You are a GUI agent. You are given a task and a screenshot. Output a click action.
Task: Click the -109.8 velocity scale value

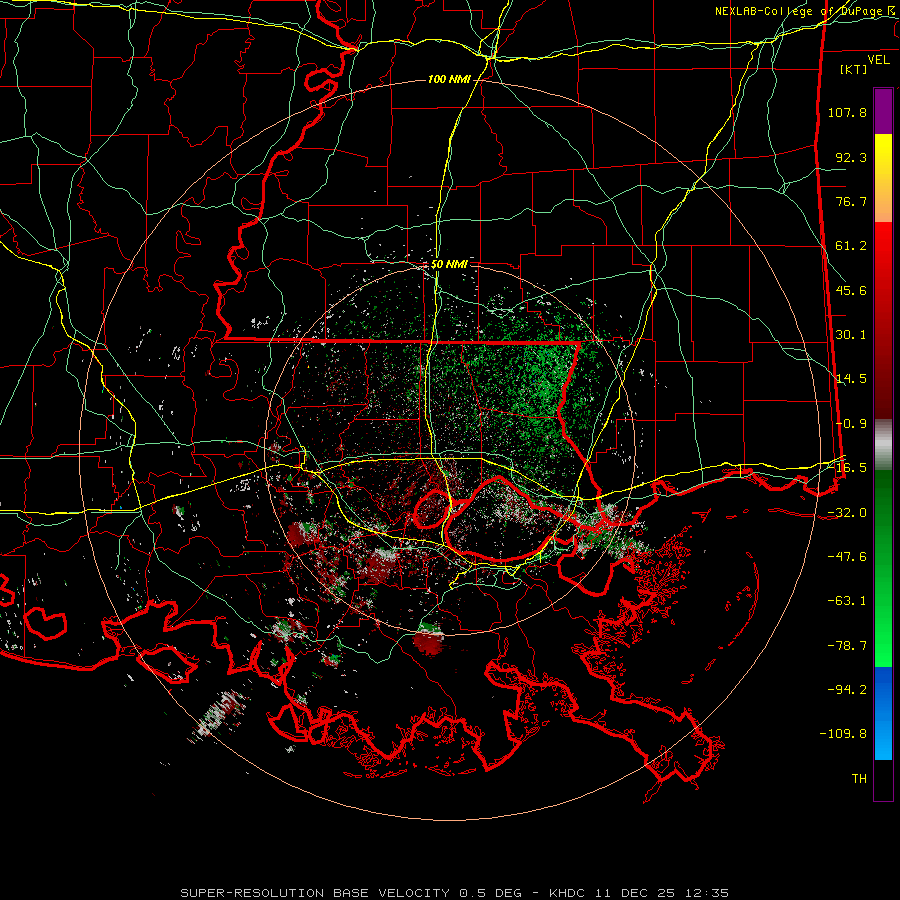click(843, 734)
